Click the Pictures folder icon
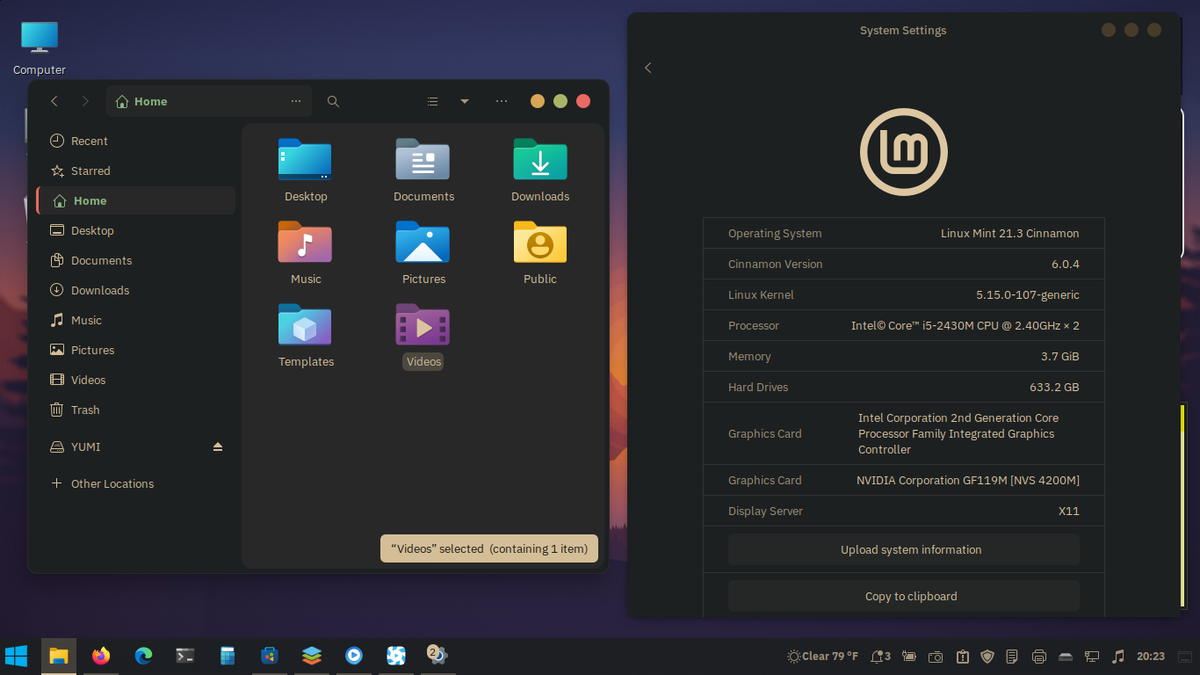Image resolution: width=1200 pixels, height=675 pixels. pyautogui.click(x=423, y=244)
